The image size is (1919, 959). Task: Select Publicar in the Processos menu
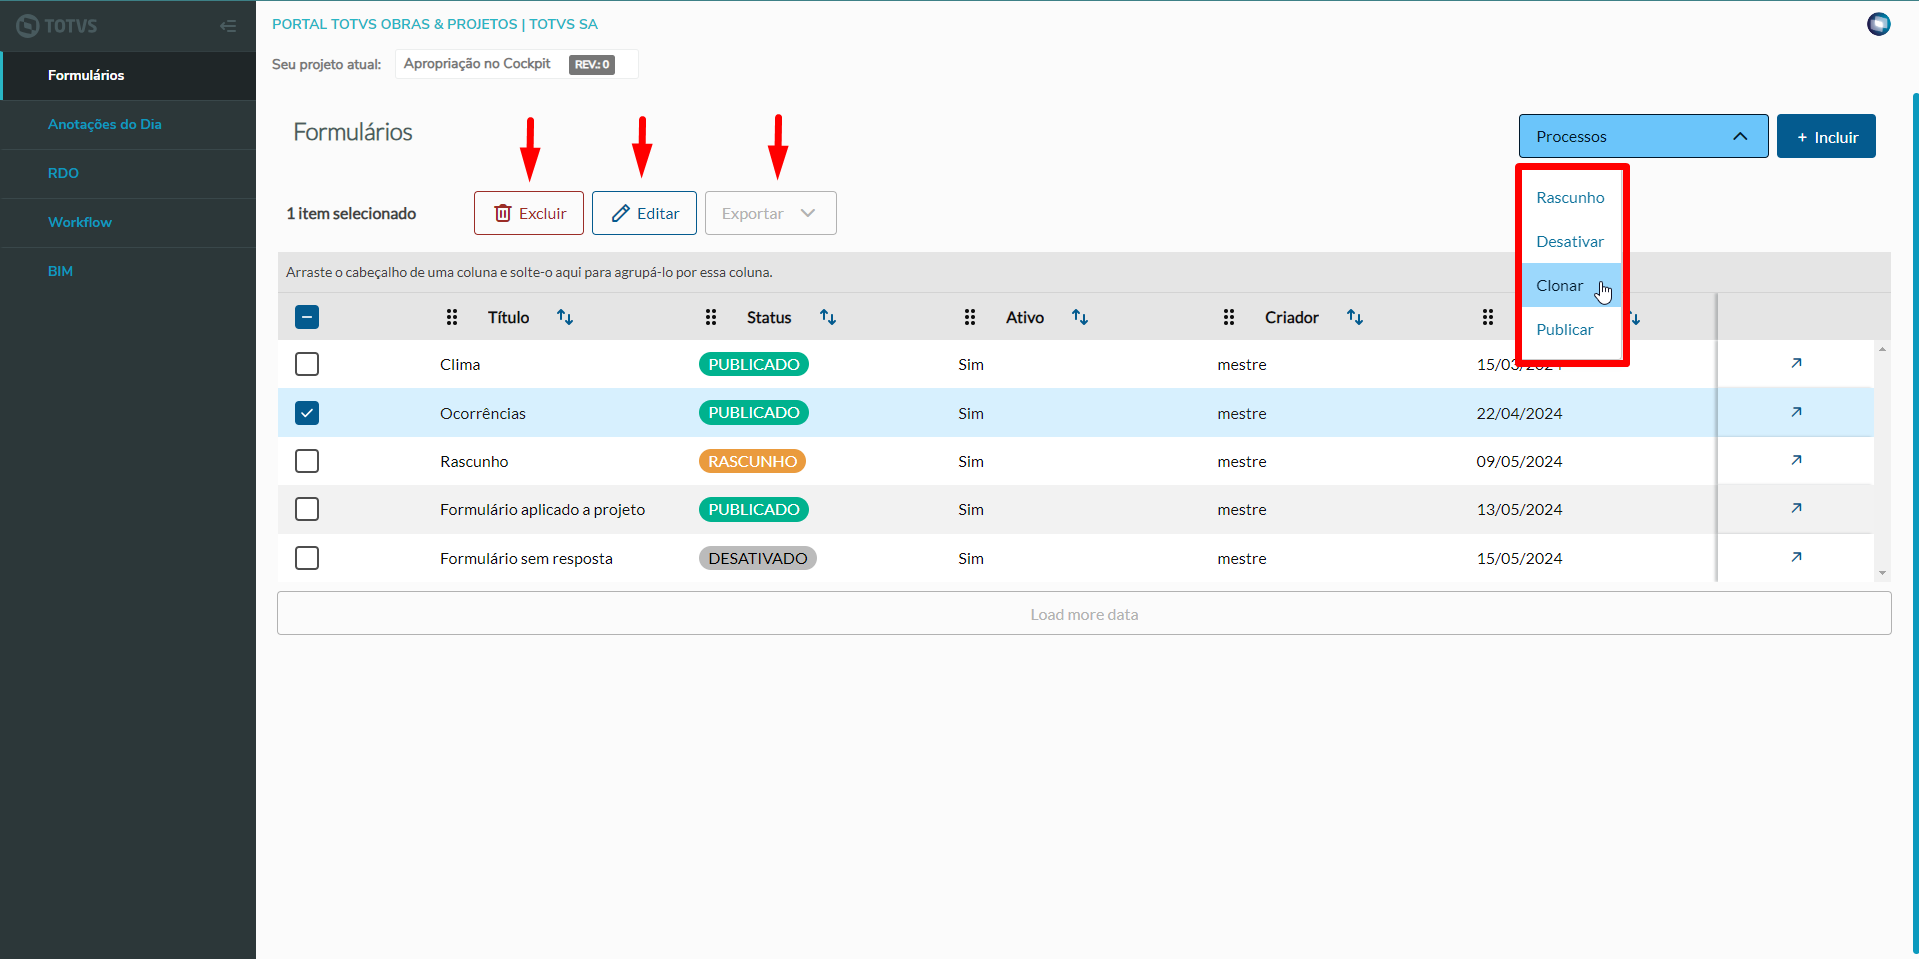click(x=1570, y=330)
